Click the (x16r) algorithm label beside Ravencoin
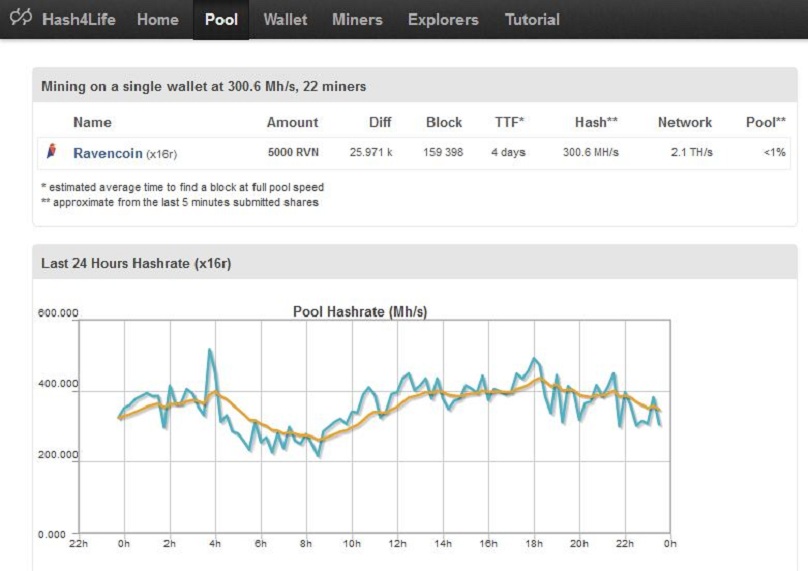This screenshot has width=808, height=571. click(161, 154)
